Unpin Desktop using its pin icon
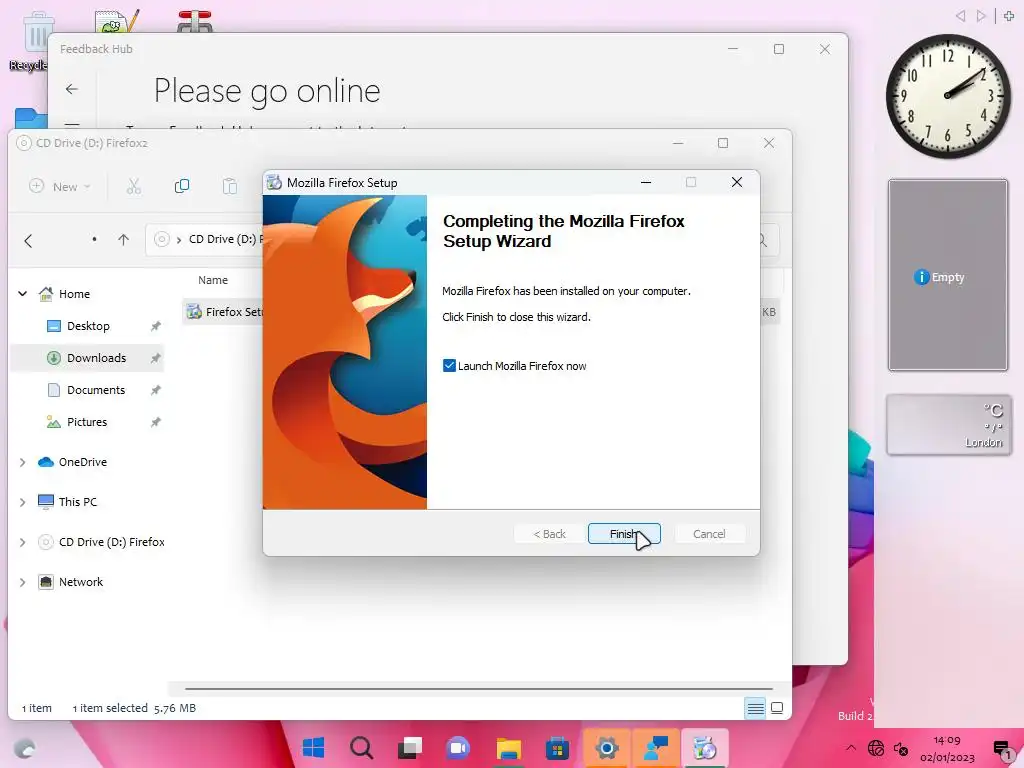1024x768 pixels. pos(155,326)
